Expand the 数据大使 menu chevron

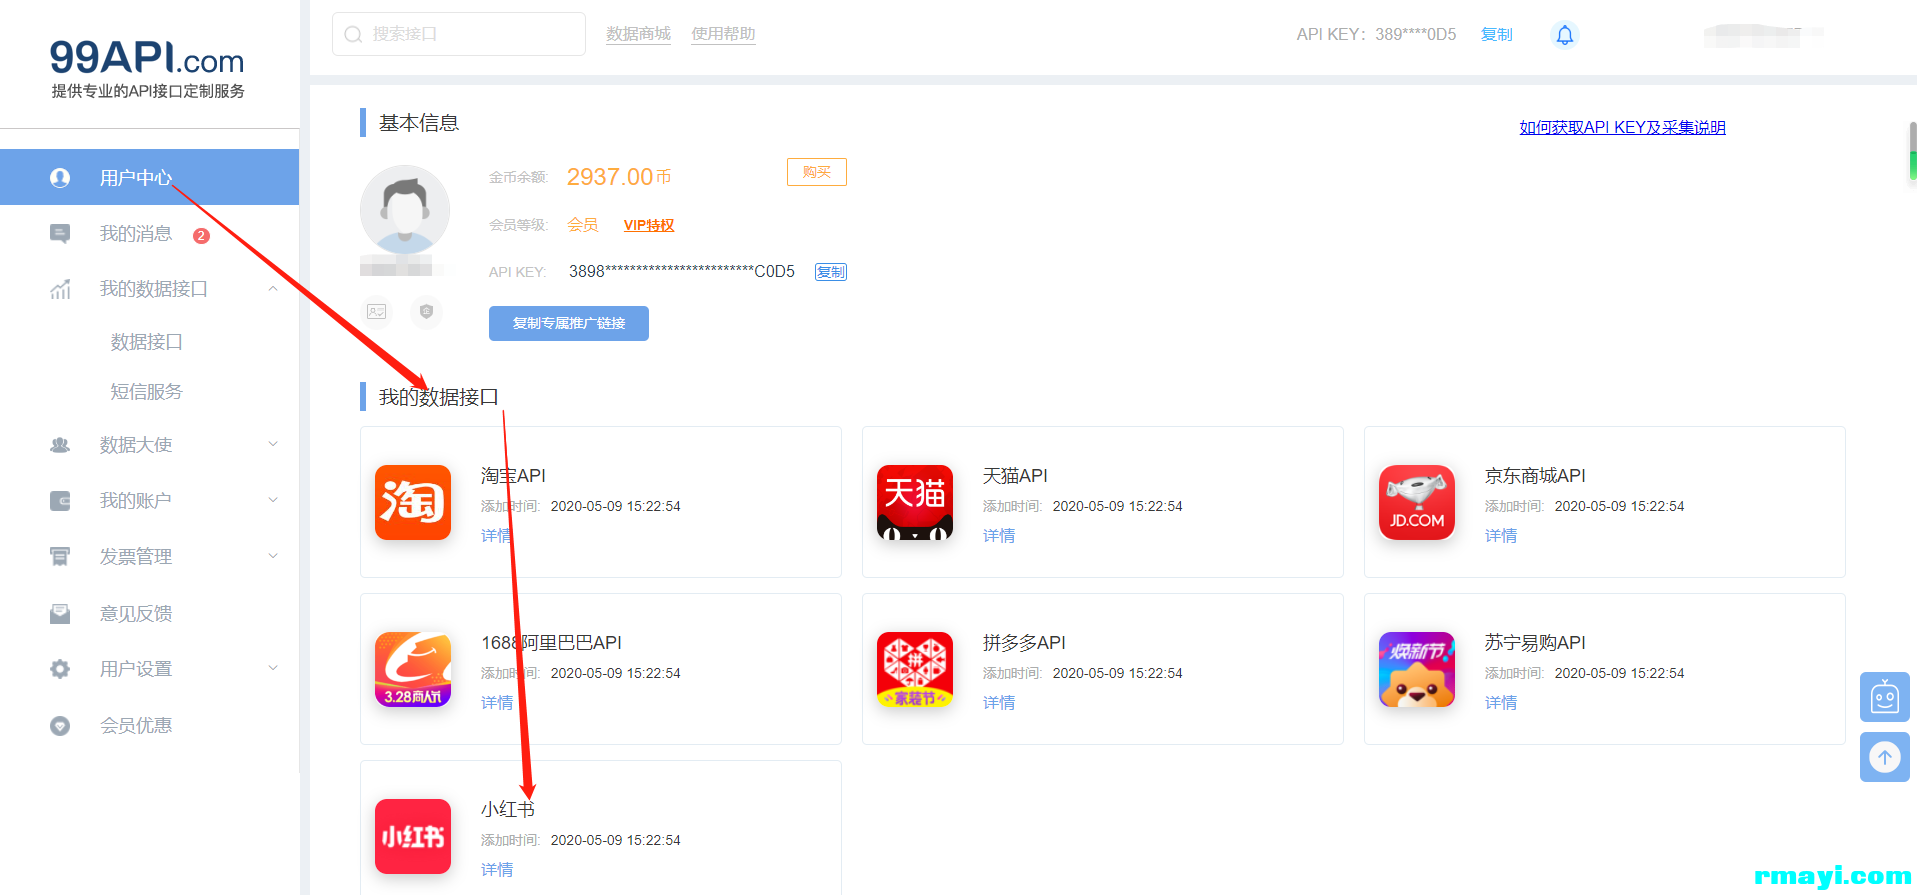(273, 444)
